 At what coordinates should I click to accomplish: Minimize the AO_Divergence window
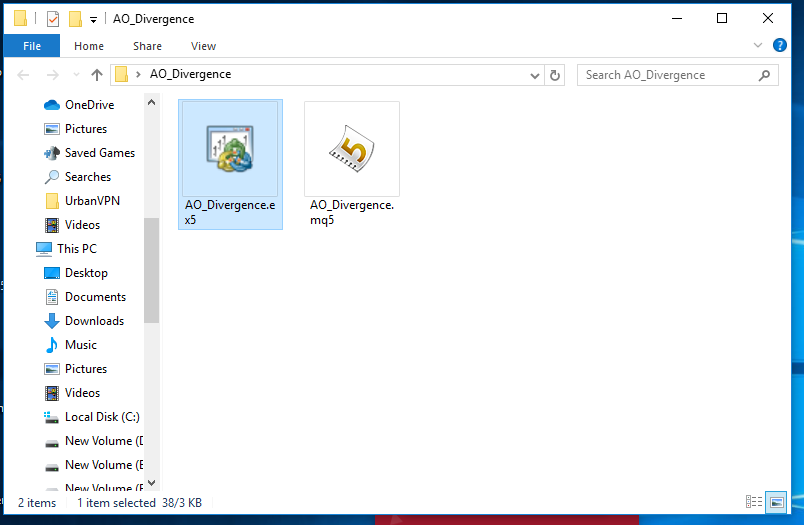[x=677, y=18]
